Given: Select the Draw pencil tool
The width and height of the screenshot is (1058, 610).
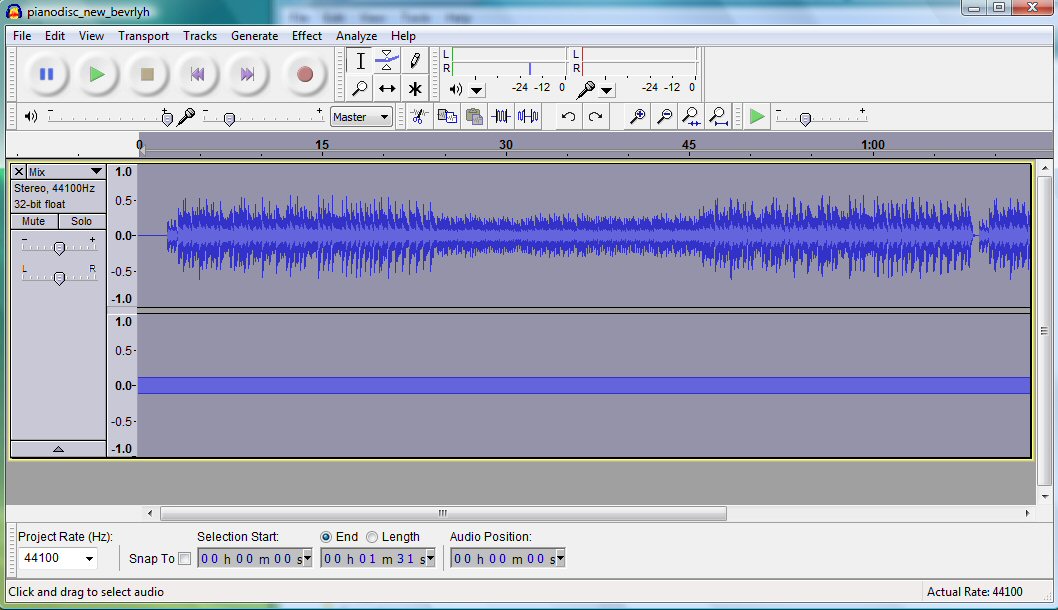Looking at the screenshot, I should coord(415,60).
